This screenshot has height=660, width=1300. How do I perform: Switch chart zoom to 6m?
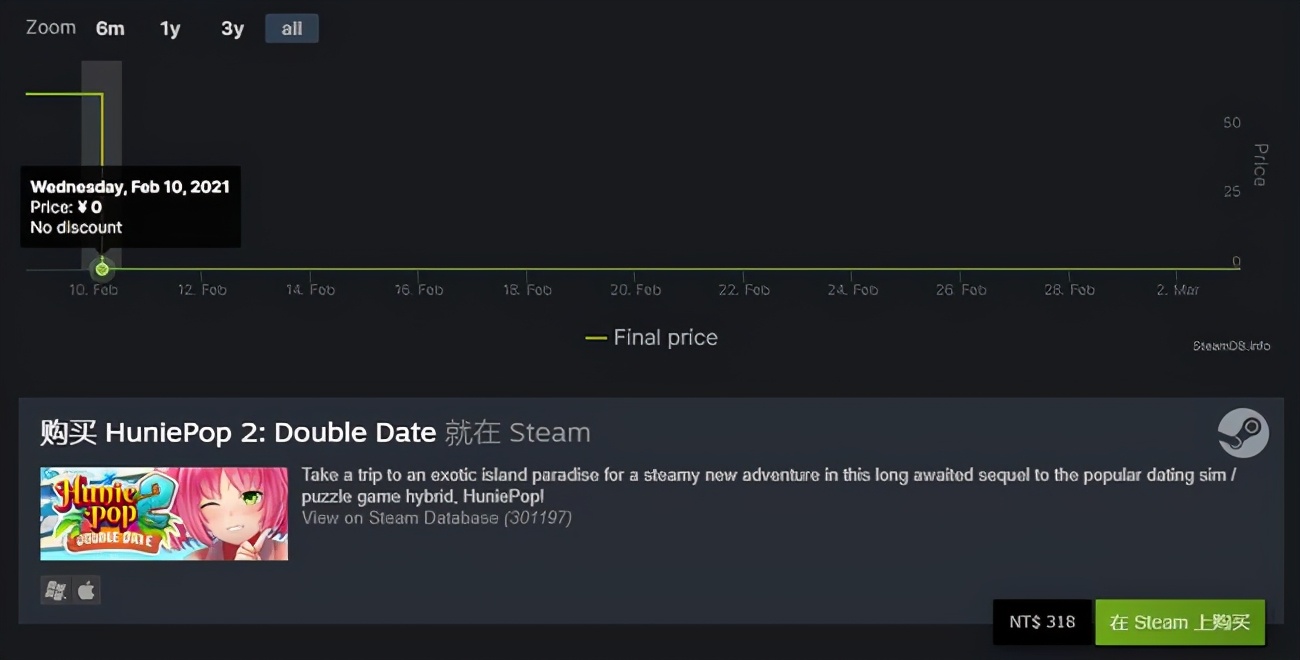(x=110, y=28)
